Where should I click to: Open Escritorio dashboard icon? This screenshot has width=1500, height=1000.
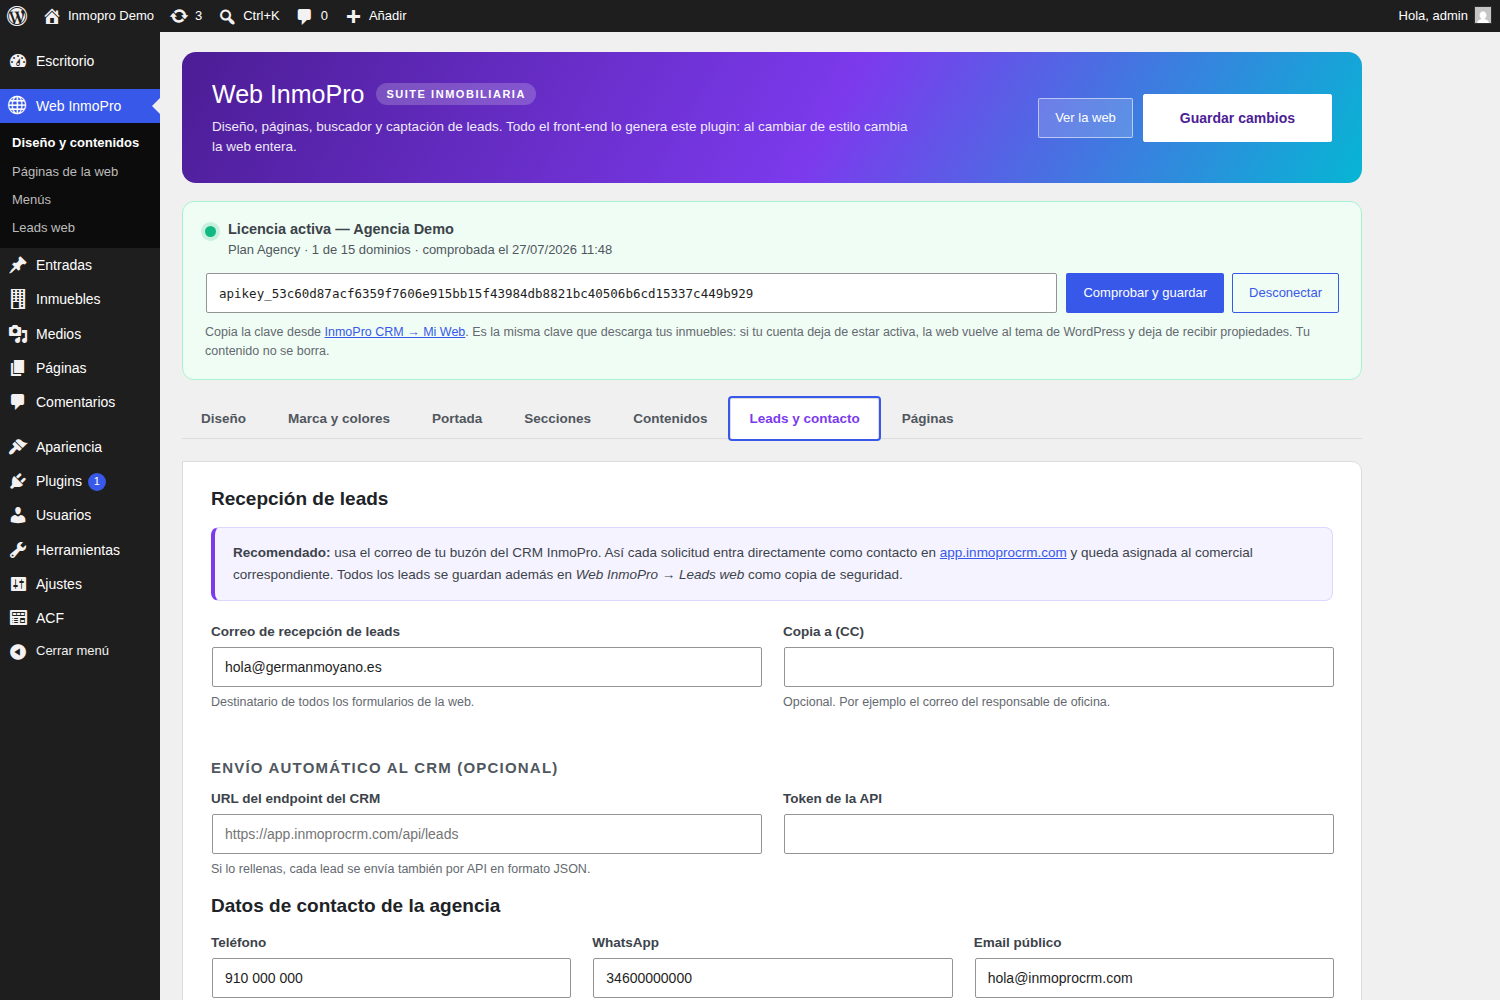18,61
